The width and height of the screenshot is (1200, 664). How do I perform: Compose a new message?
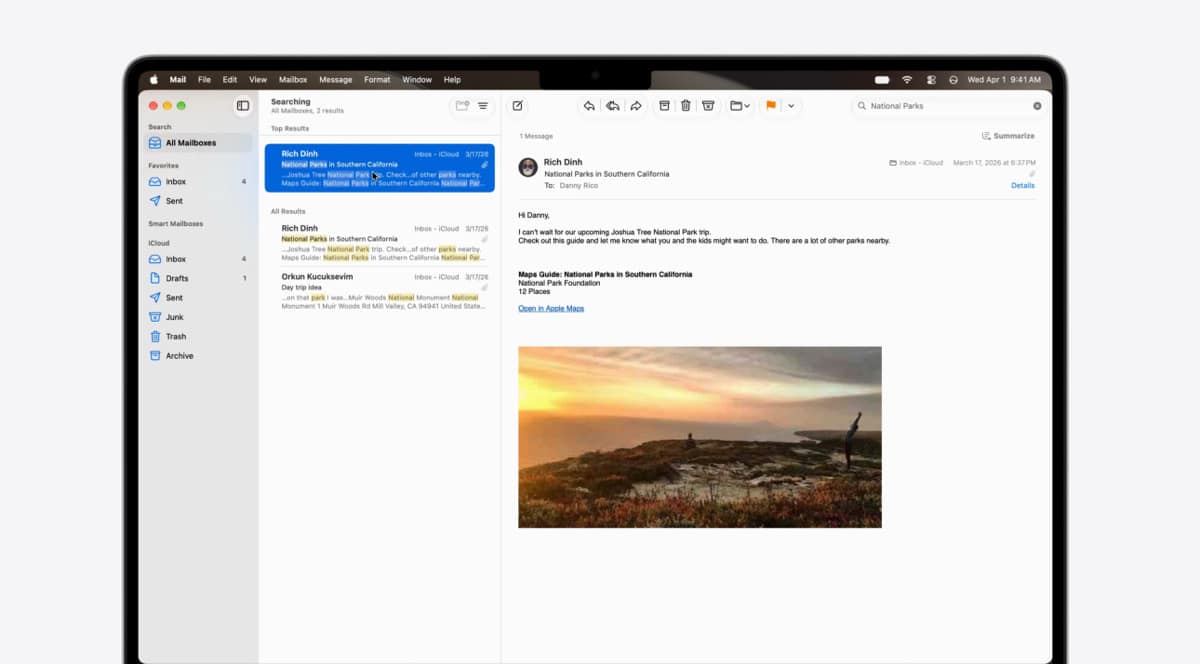click(x=517, y=106)
